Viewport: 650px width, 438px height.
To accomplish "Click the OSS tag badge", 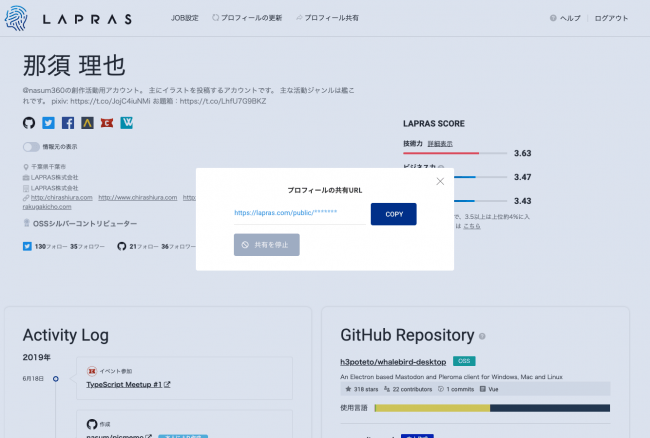I will tap(464, 361).
